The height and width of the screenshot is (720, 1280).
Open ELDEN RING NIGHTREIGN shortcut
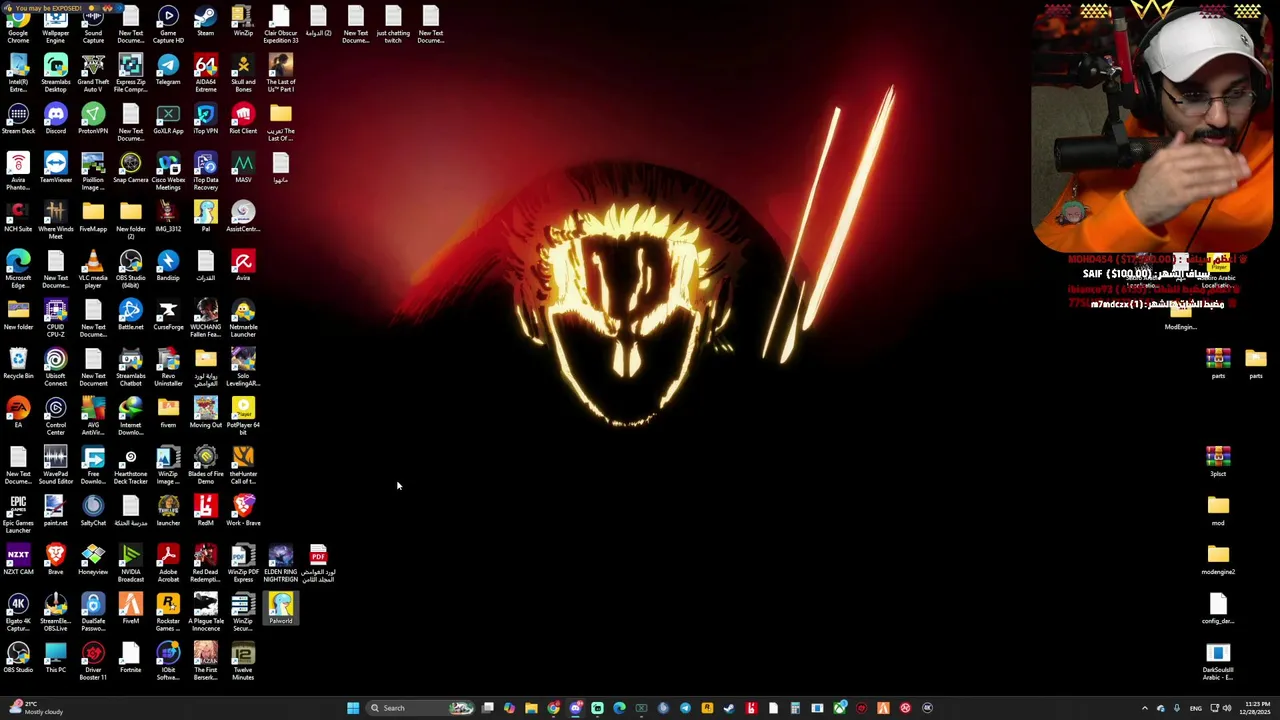point(281,564)
